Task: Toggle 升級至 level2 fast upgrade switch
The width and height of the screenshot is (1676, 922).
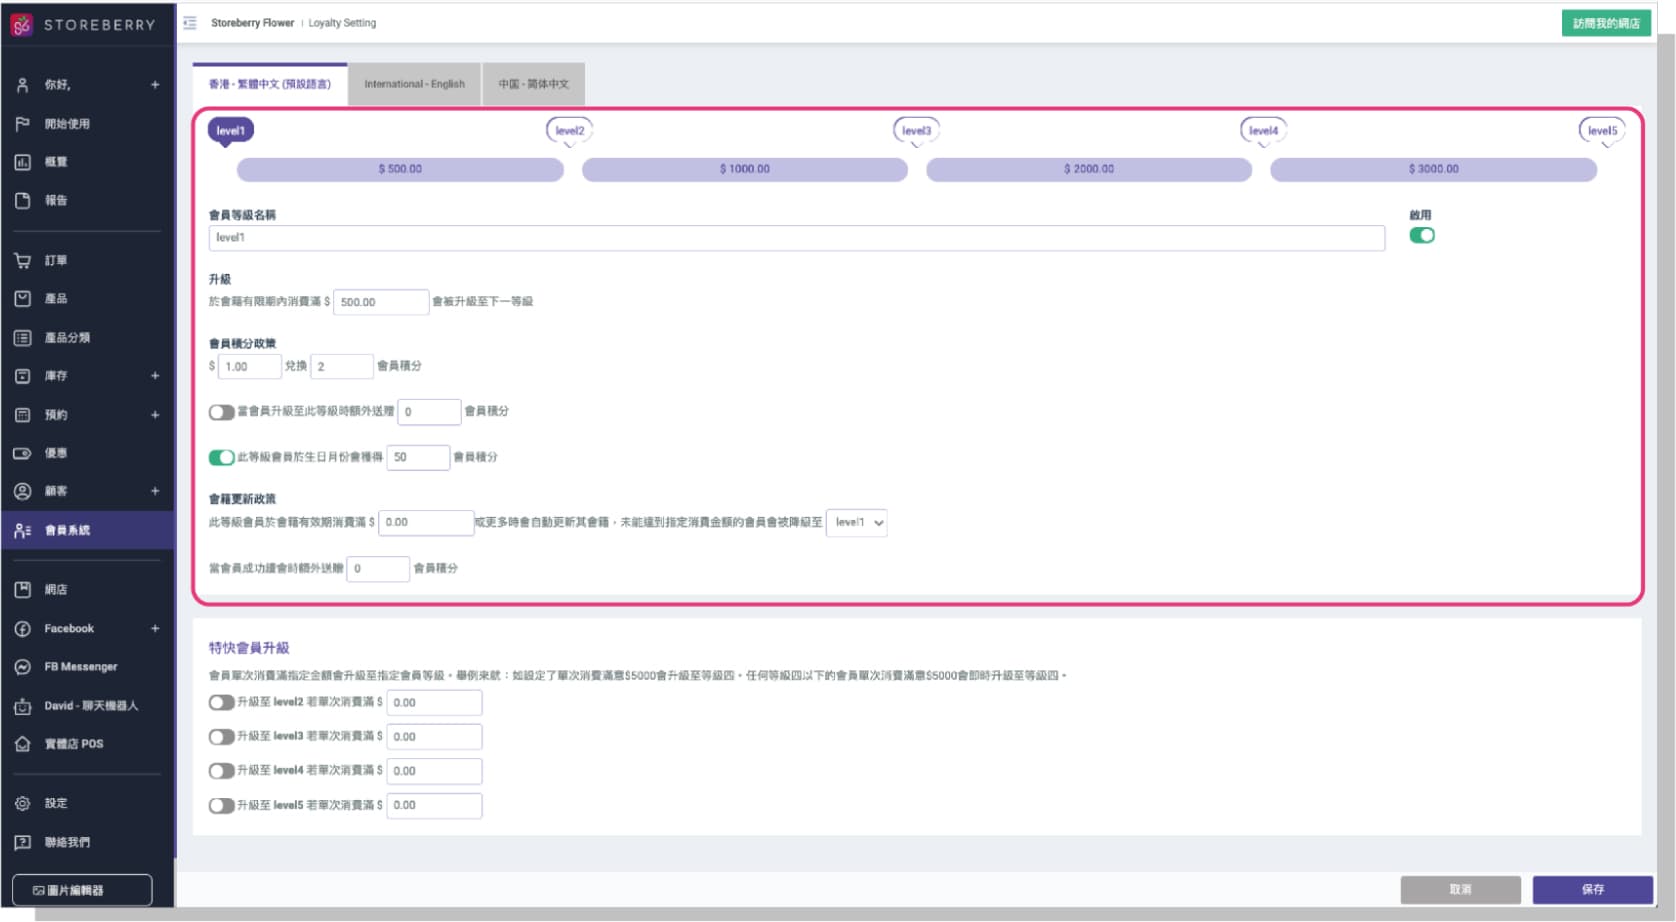Action: coord(221,702)
